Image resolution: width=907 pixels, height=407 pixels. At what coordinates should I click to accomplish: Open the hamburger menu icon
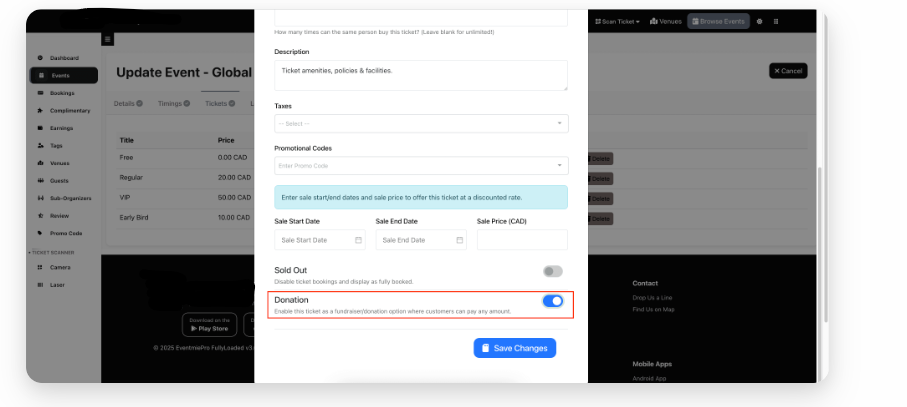tap(108, 40)
